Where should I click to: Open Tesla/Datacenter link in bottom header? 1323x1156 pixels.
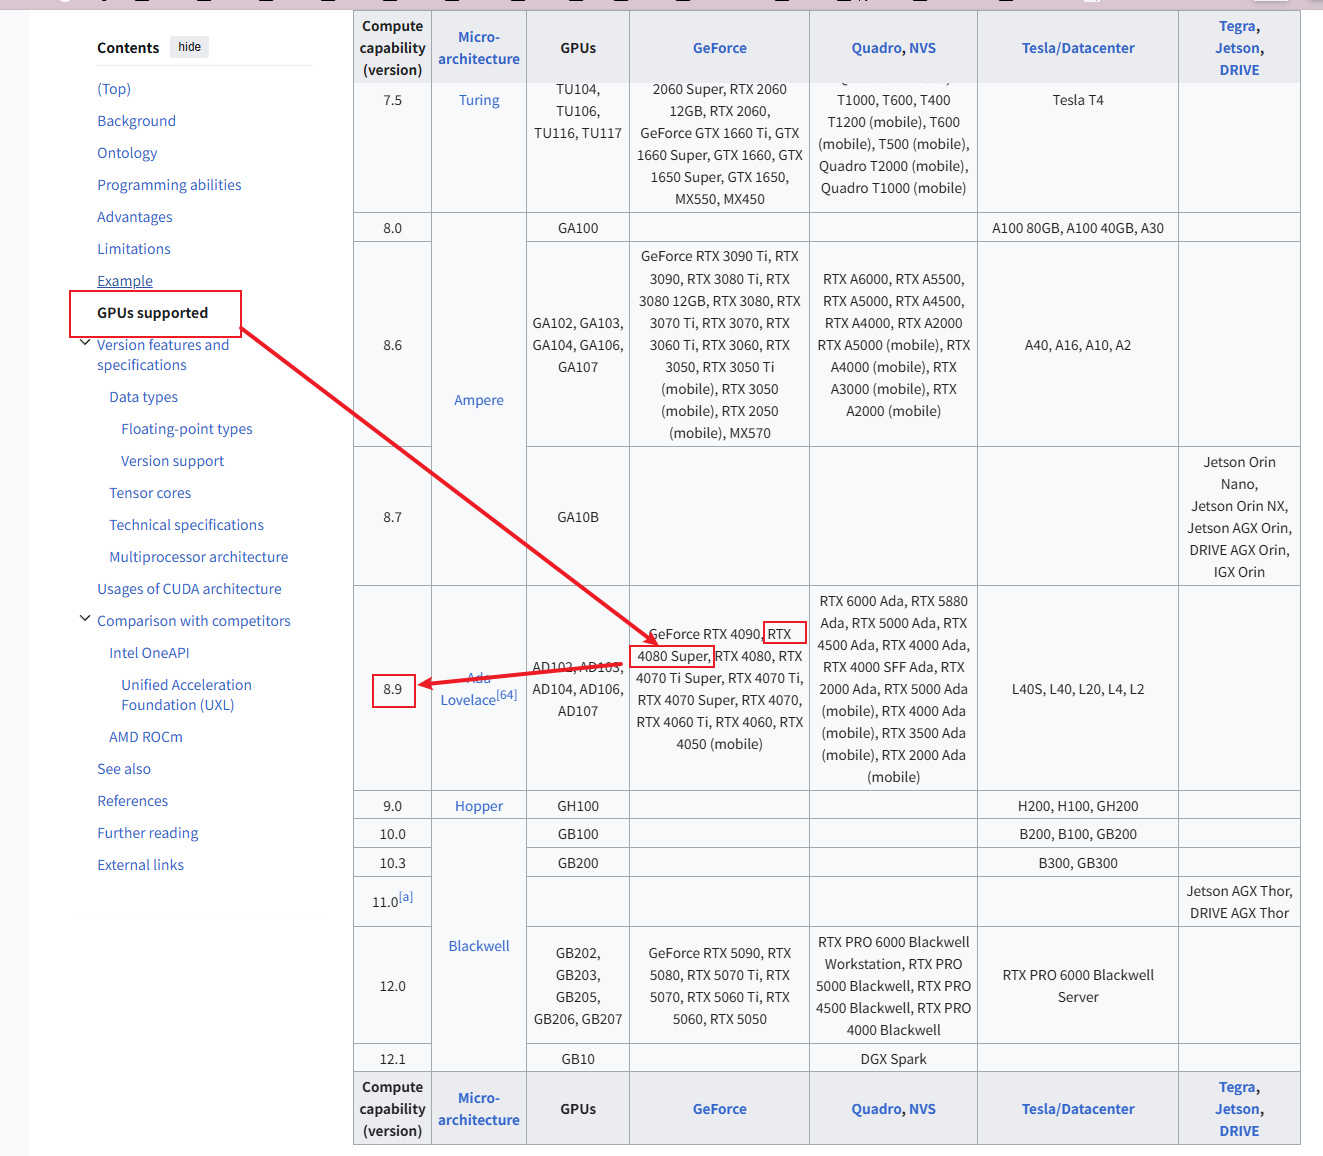[x=1078, y=1109]
